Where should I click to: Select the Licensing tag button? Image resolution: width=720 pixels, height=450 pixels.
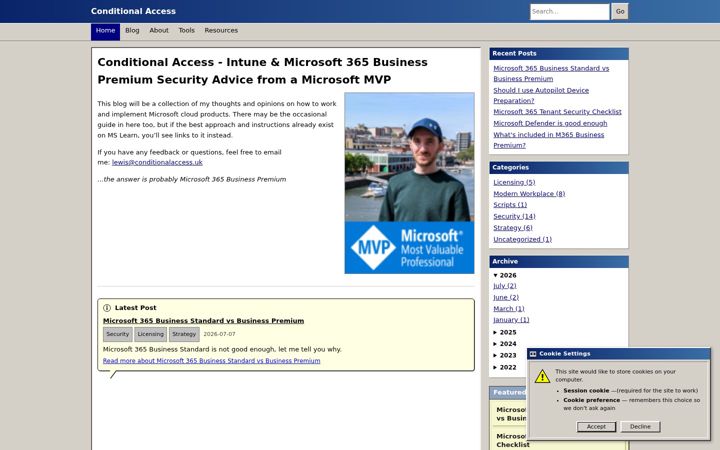click(151, 334)
